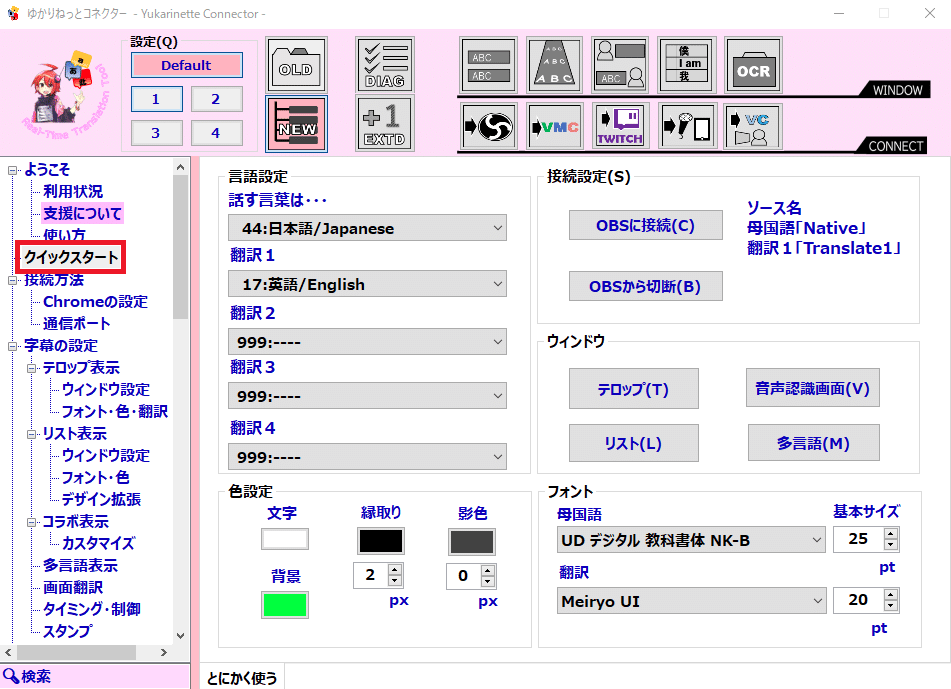
Task: Open the 翻訳1 English translation dropdown
Action: tap(367, 283)
